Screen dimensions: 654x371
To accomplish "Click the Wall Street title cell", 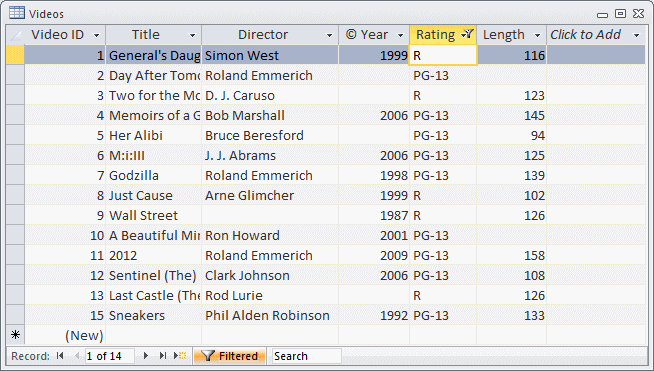I will pos(154,216).
